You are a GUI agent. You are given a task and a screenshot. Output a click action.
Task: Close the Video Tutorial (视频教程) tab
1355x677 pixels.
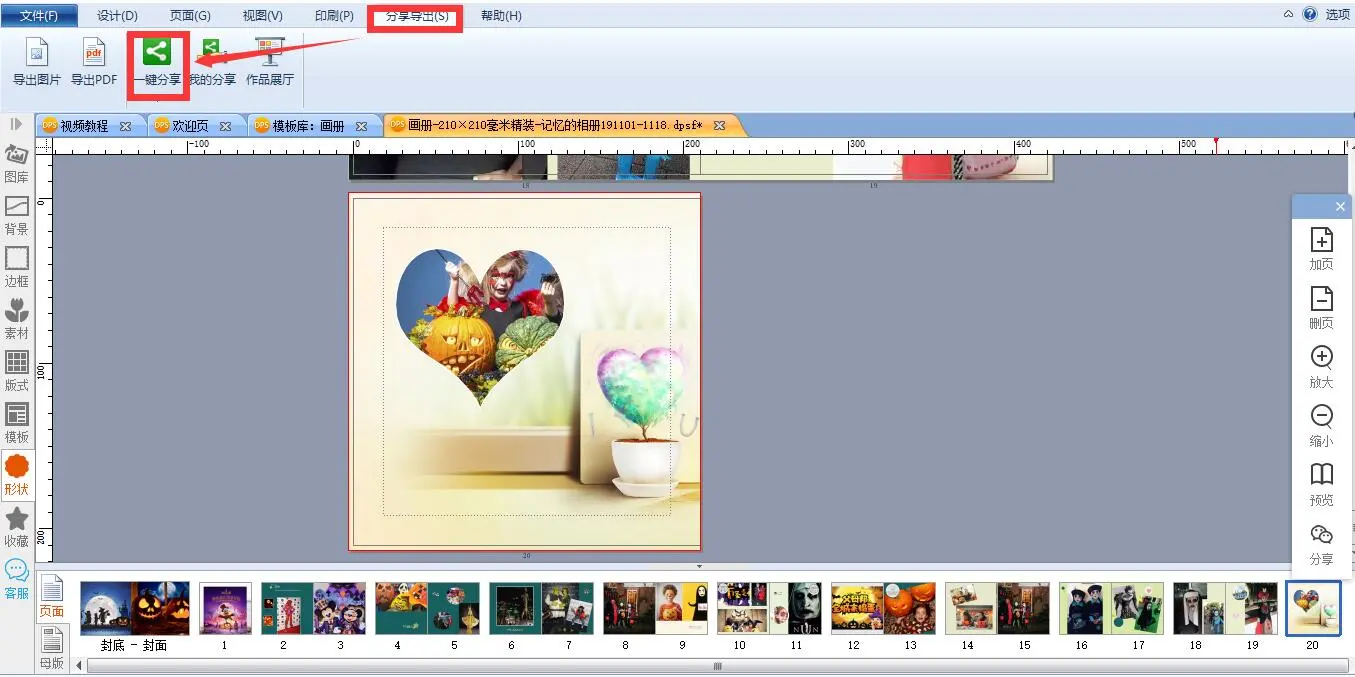point(126,126)
